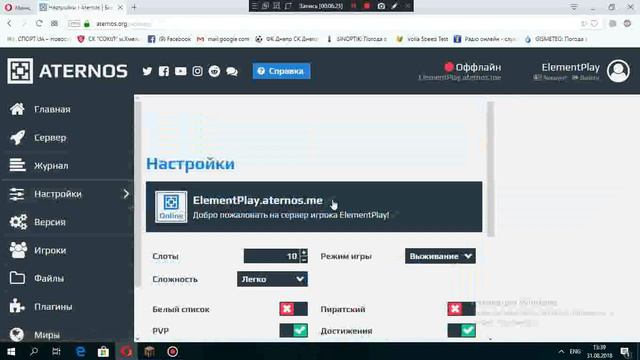Click the Настройки sliders icon in sidebar
This screenshot has height=360, width=640.
[x=17, y=194]
